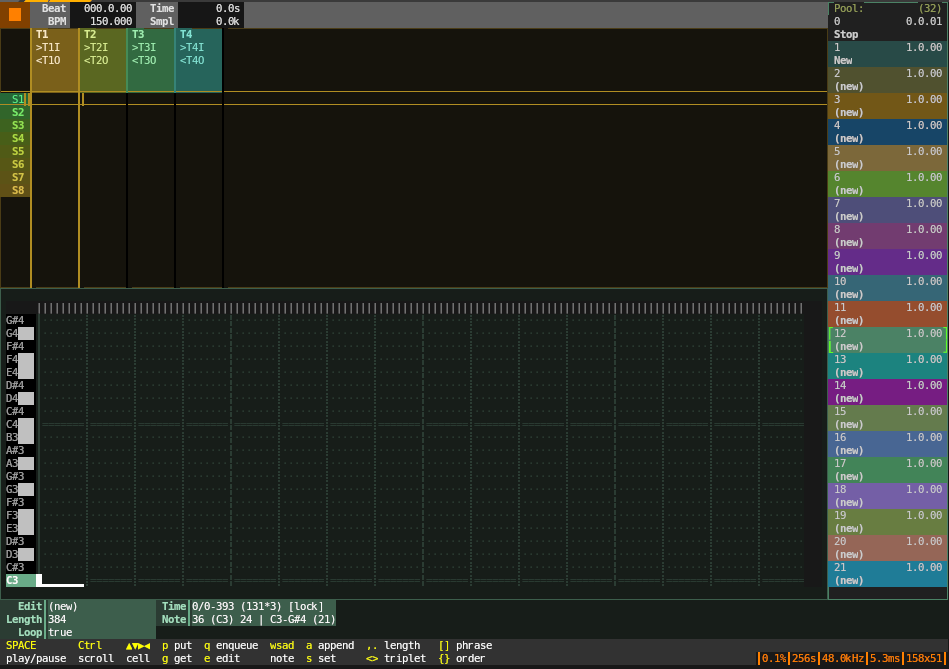Click the C4 piano key
This screenshot has width=949, height=669.
(x=20, y=424)
